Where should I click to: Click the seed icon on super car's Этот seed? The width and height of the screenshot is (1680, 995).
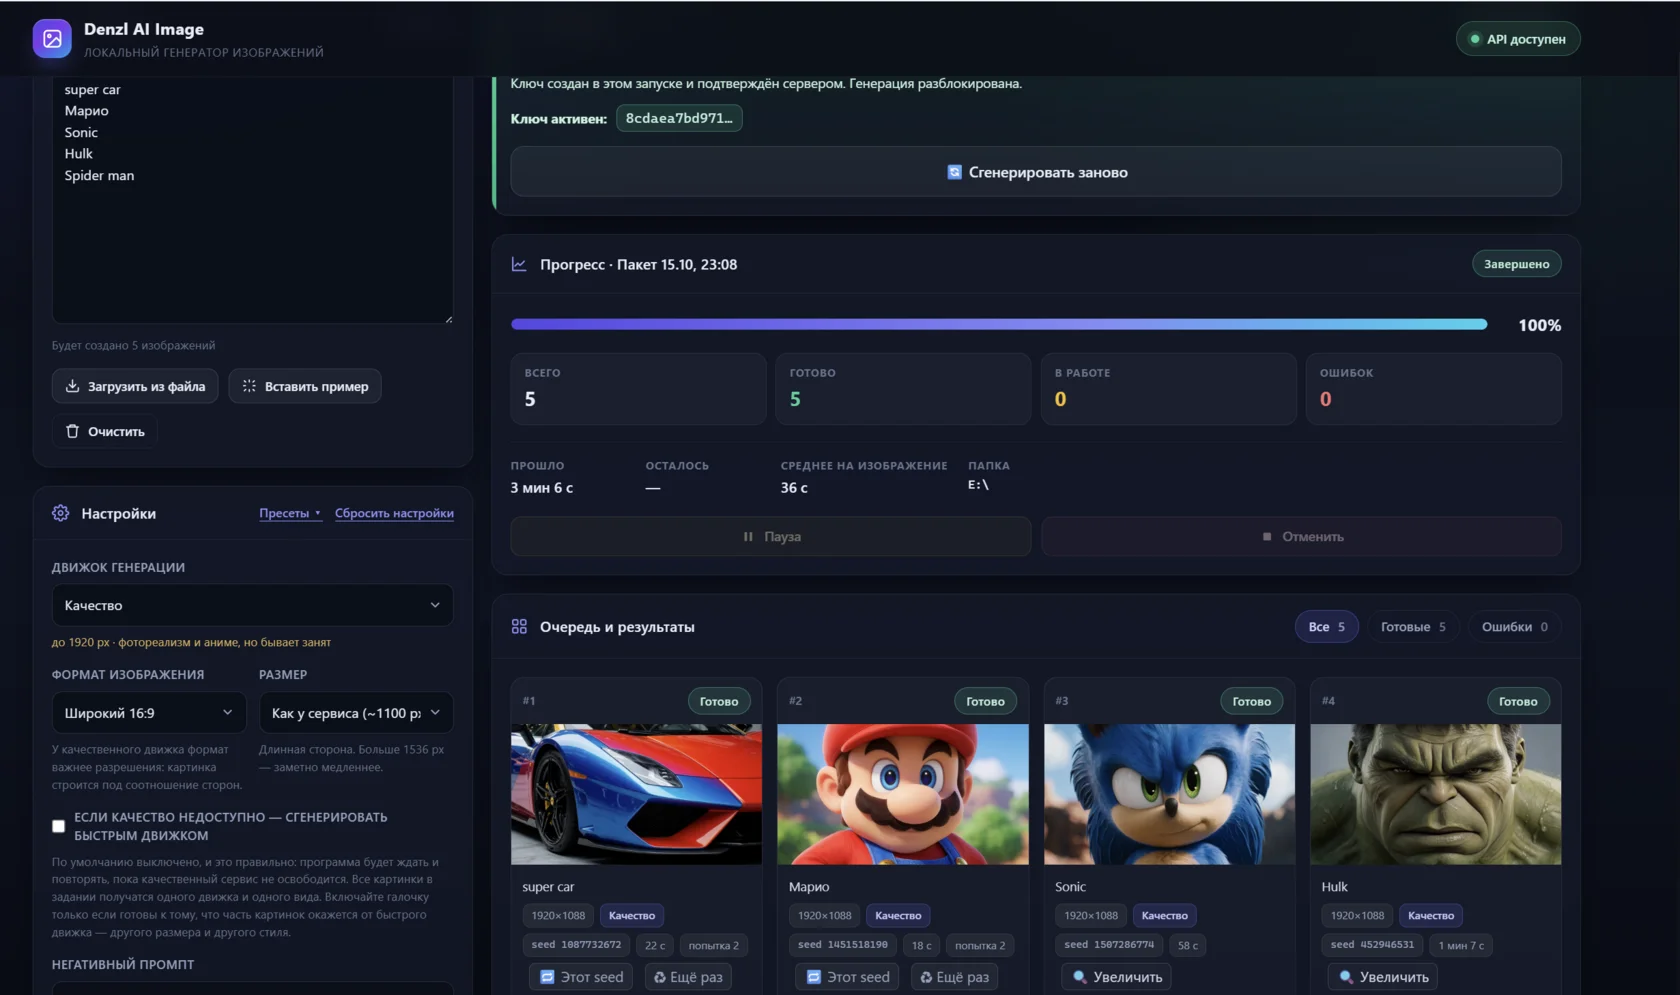pyautogui.click(x=547, y=977)
